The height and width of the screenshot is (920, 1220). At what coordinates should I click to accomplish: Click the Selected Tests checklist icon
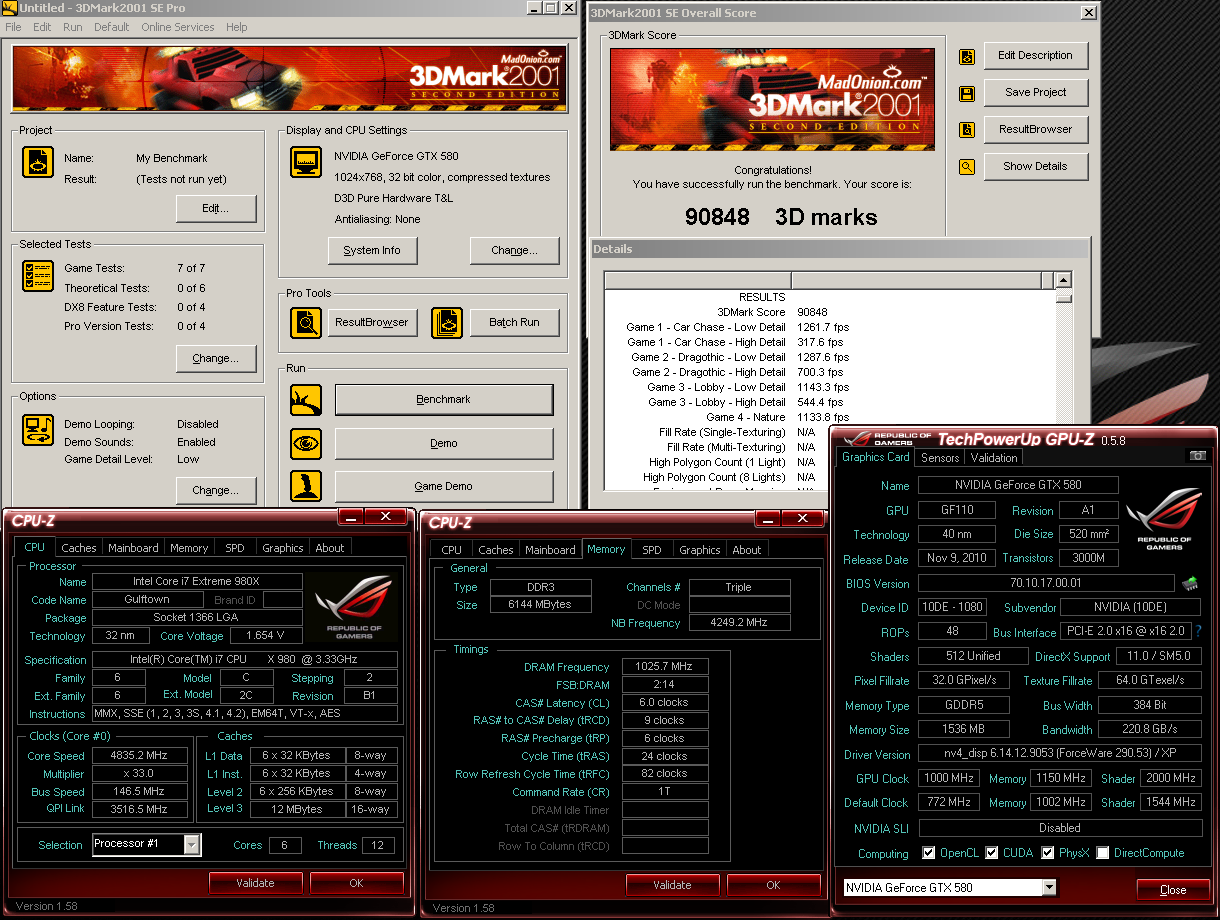click(x=38, y=276)
